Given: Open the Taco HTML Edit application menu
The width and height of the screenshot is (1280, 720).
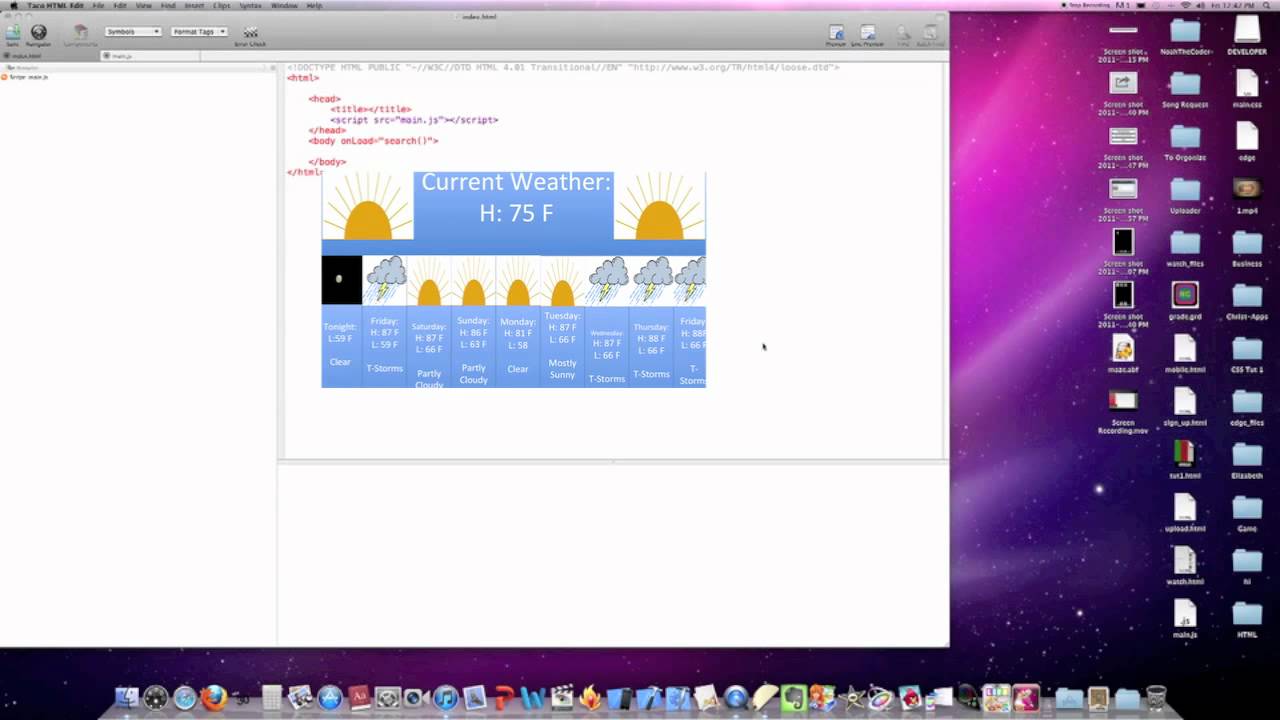Looking at the screenshot, I should coord(56,5).
